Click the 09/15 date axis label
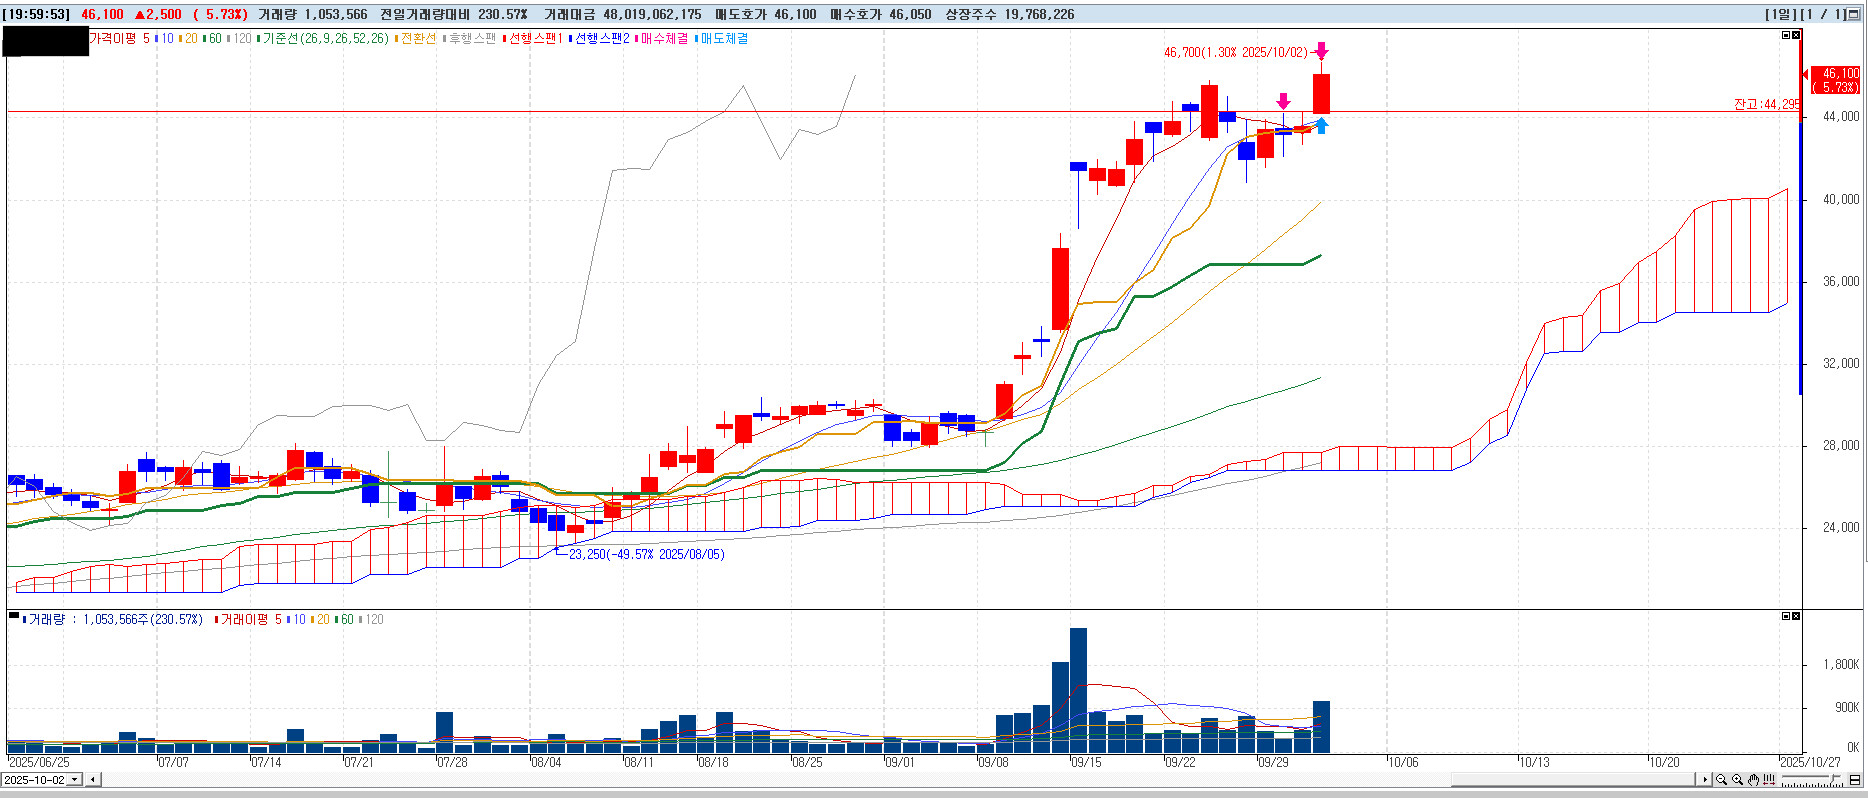This screenshot has height=798, width=1868. click(x=1086, y=762)
